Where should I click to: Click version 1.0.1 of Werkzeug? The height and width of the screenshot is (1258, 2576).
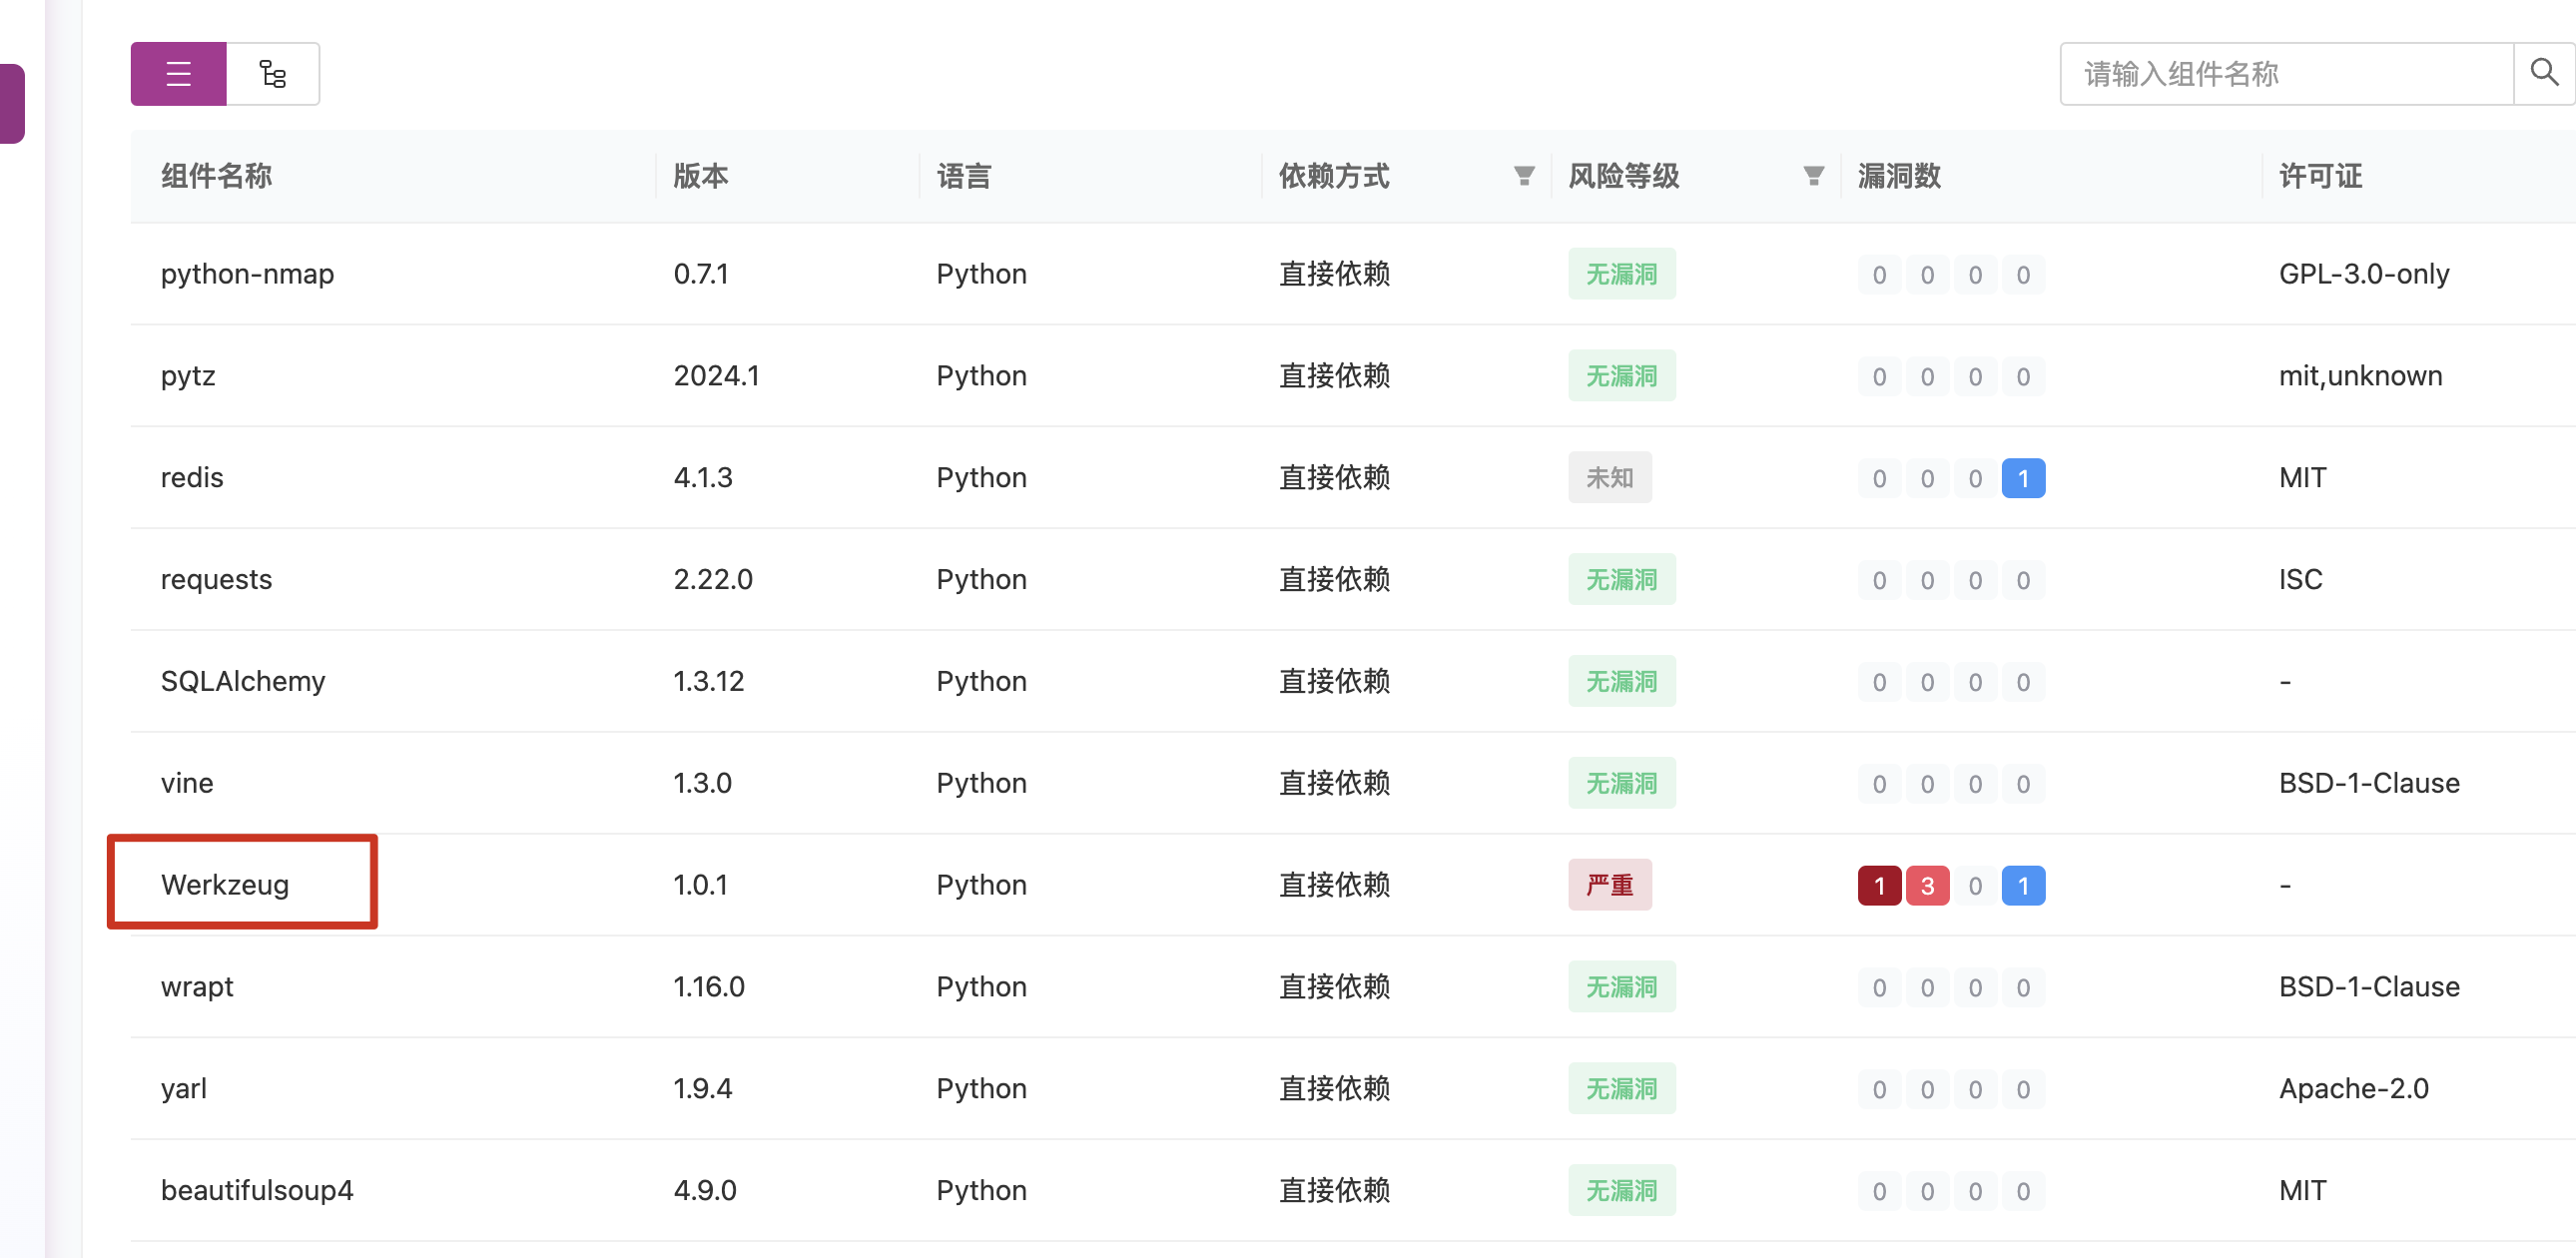[x=700, y=885]
